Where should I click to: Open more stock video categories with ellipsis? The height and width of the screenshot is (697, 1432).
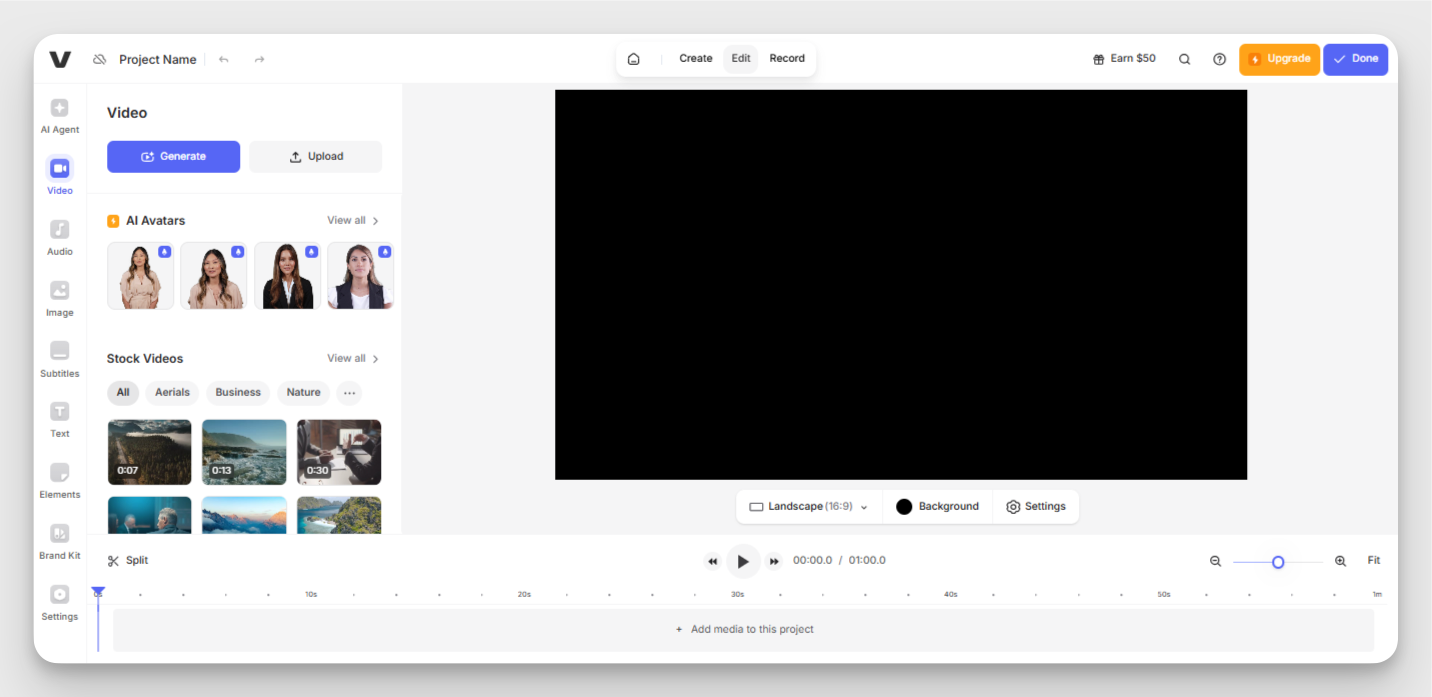click(x=348, y=392)
